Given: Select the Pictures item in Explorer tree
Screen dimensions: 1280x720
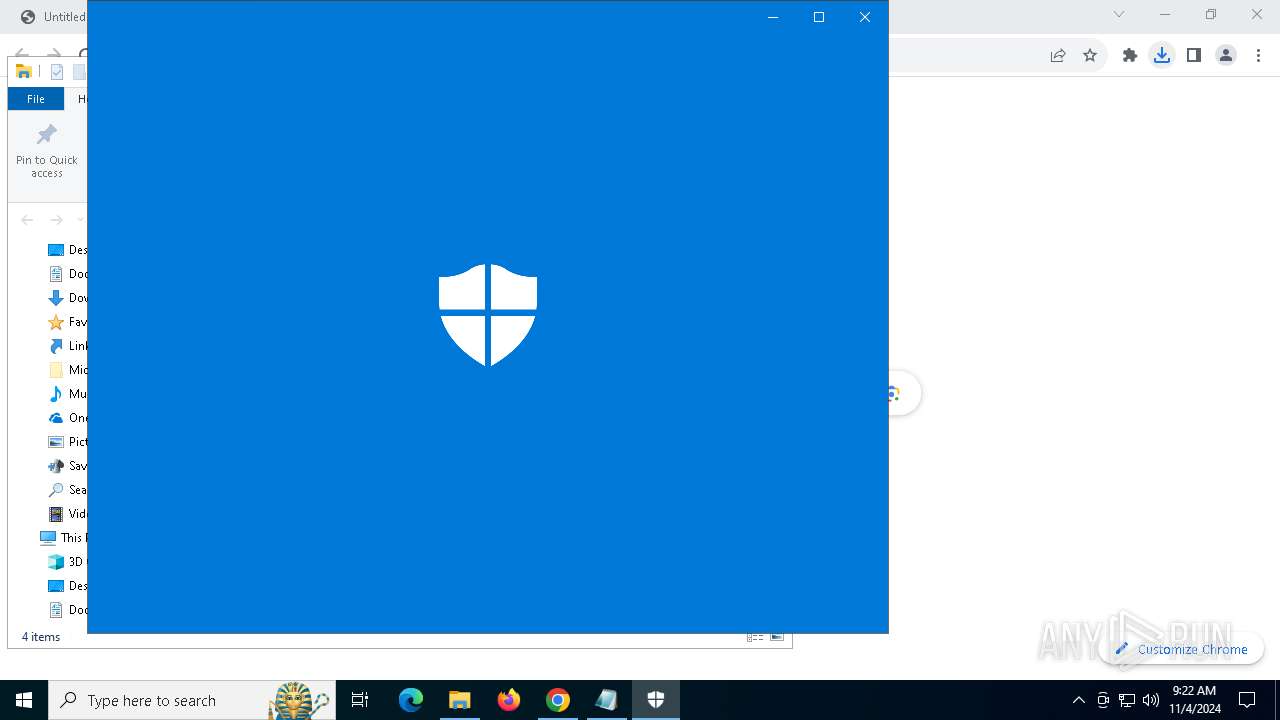Looking at the screenshot, I should 67,442.
